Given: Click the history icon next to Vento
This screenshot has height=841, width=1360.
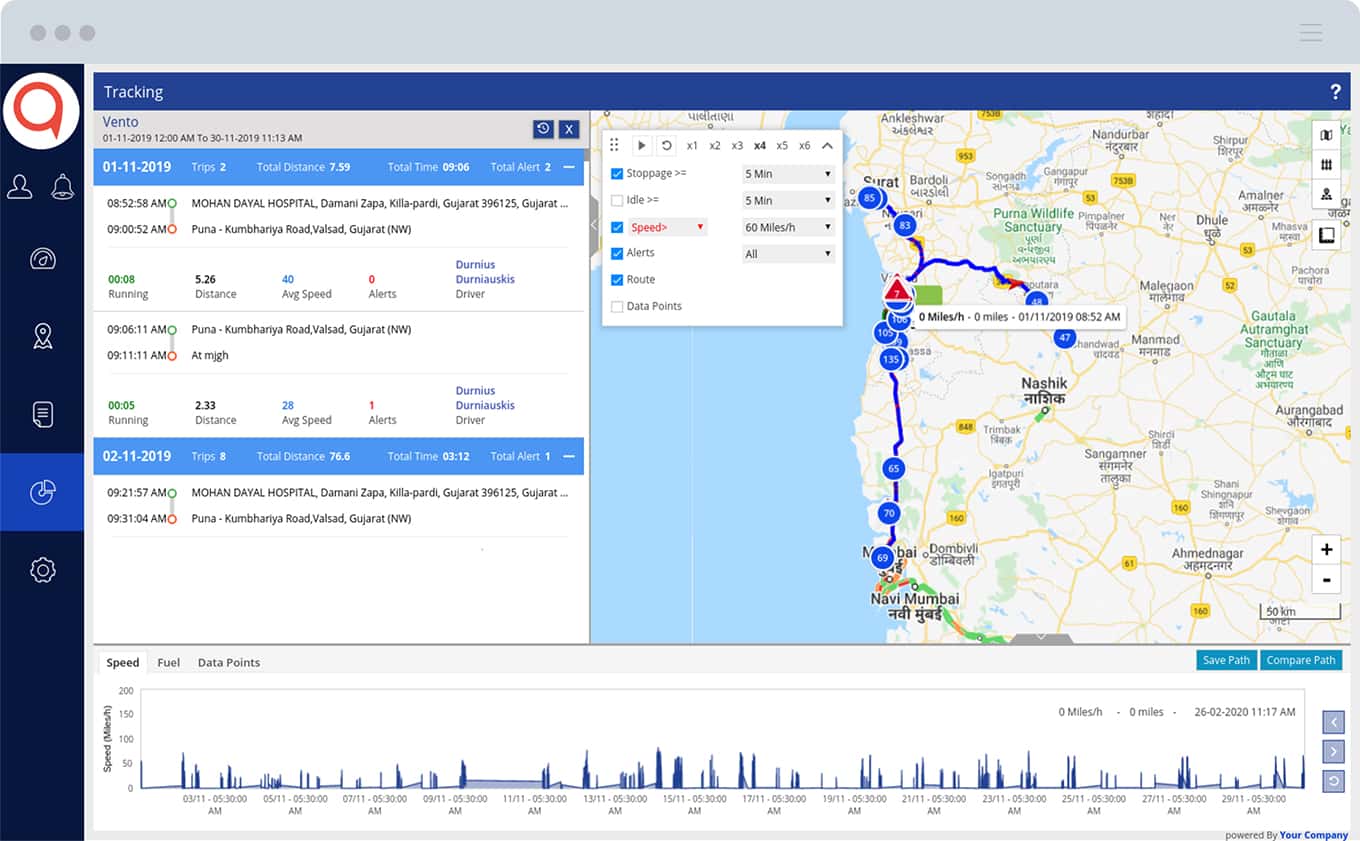Looking at the screenshot, I should pyautogui.click(x=542, y=129).
